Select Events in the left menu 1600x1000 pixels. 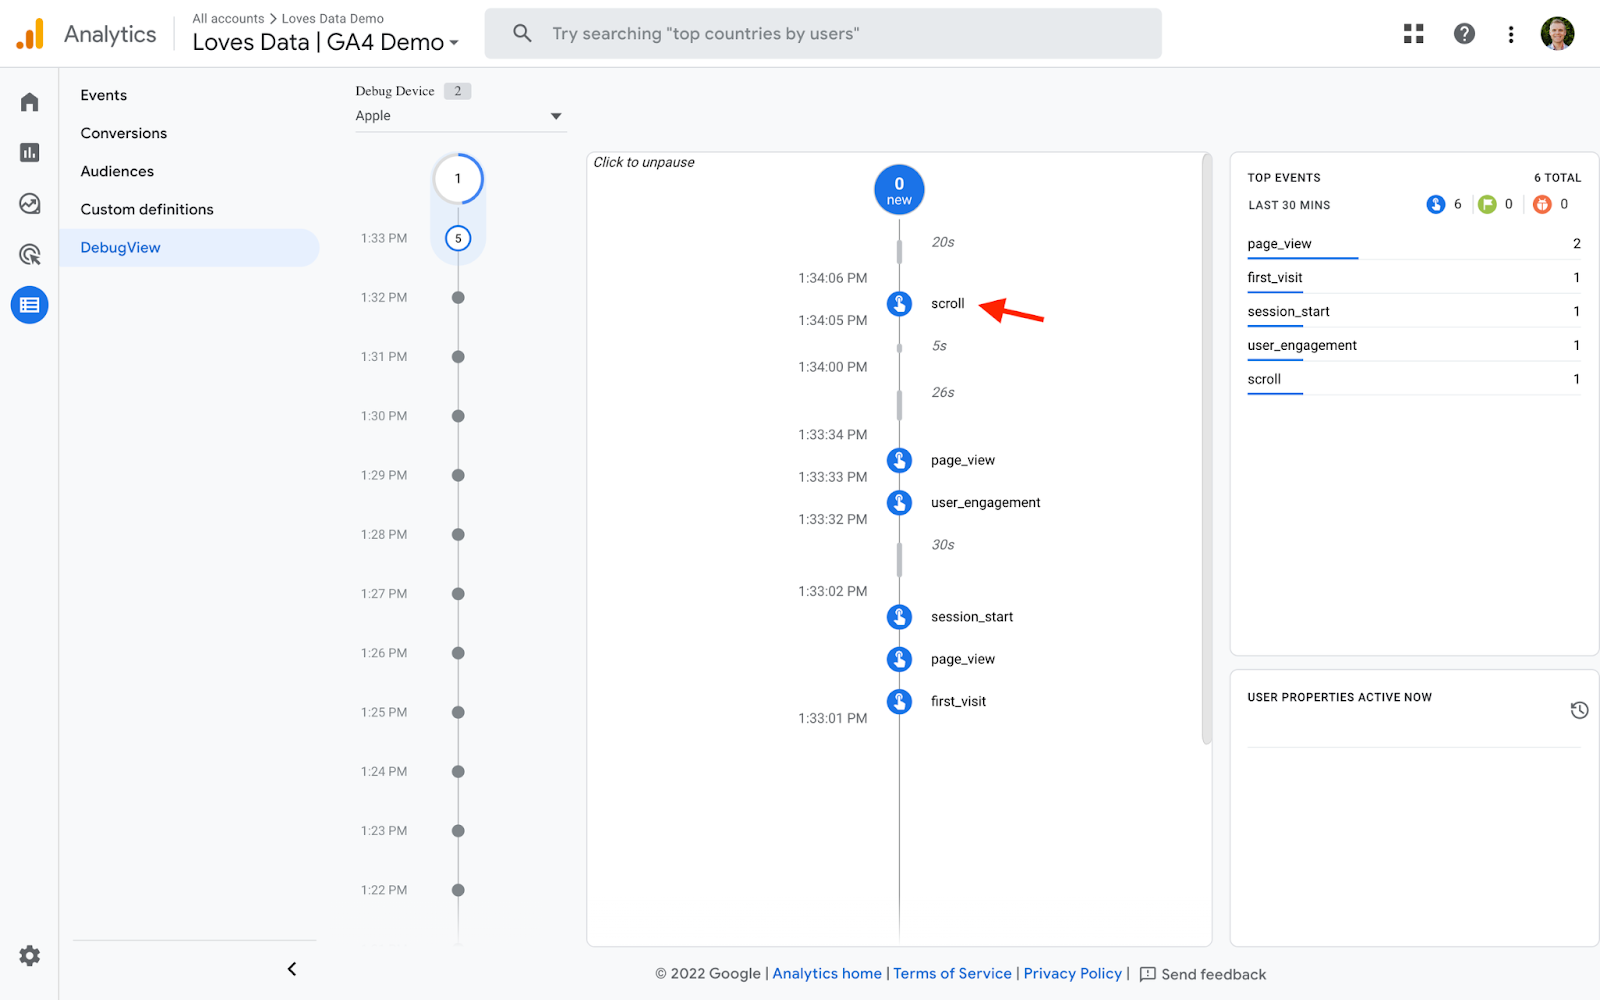coord(103,94)
